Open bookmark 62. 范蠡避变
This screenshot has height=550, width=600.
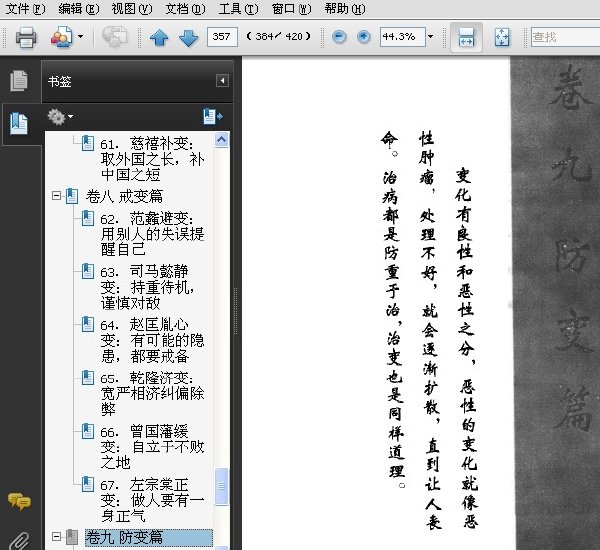click(x=152, y=233)
